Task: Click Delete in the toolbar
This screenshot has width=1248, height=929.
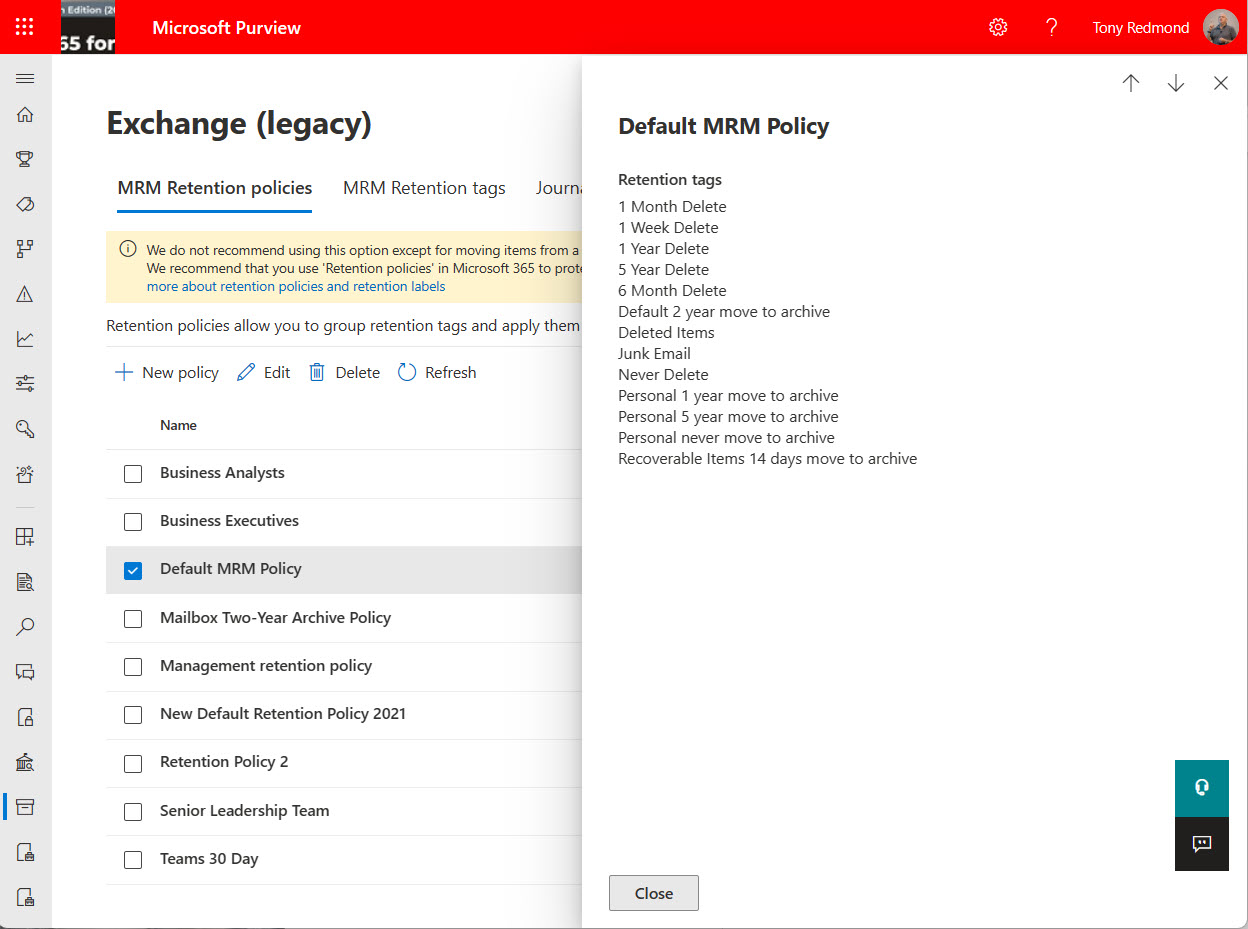Action: click(345, 373)
